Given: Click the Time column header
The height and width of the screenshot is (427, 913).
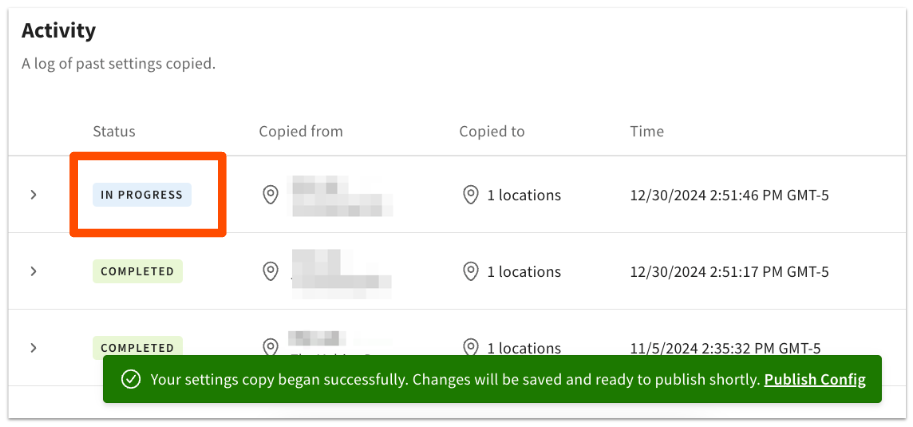Looking at the screenshot, I should (646, 131).
